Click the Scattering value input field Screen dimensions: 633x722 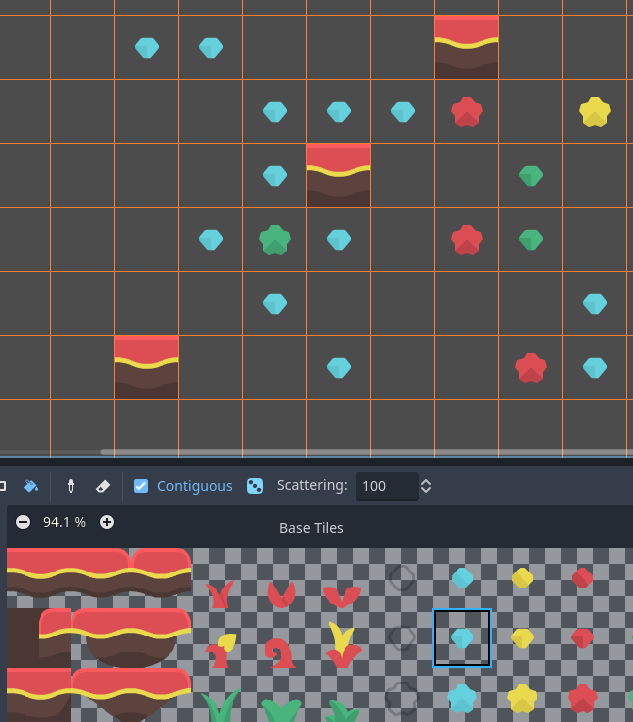tap(386, 486)
